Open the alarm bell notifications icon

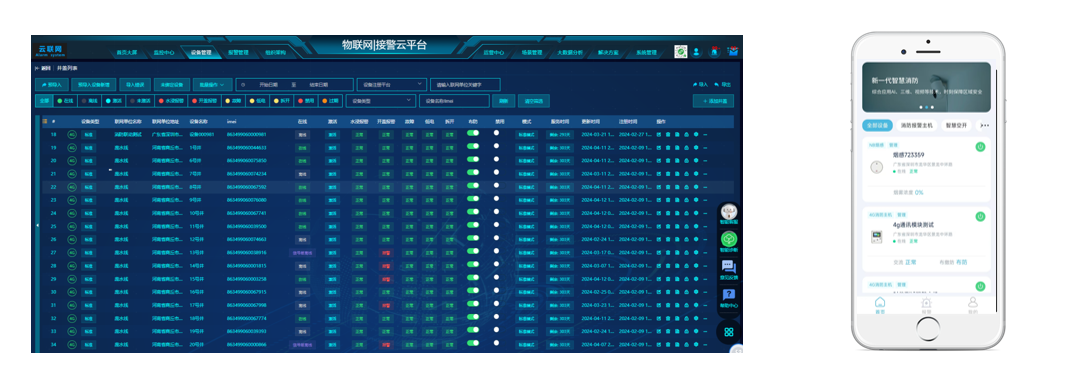click(x=714, y=52)
